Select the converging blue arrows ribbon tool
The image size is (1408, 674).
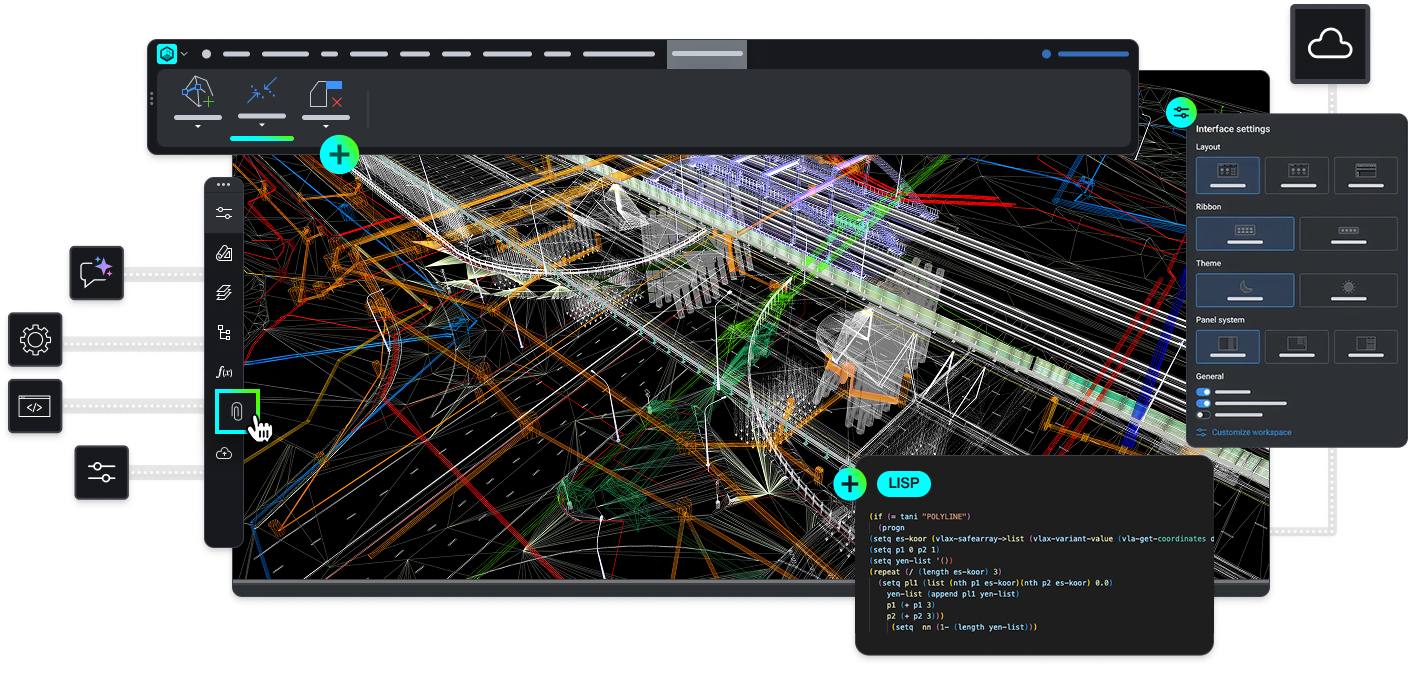pyautogui.click(x=262, y=92)
